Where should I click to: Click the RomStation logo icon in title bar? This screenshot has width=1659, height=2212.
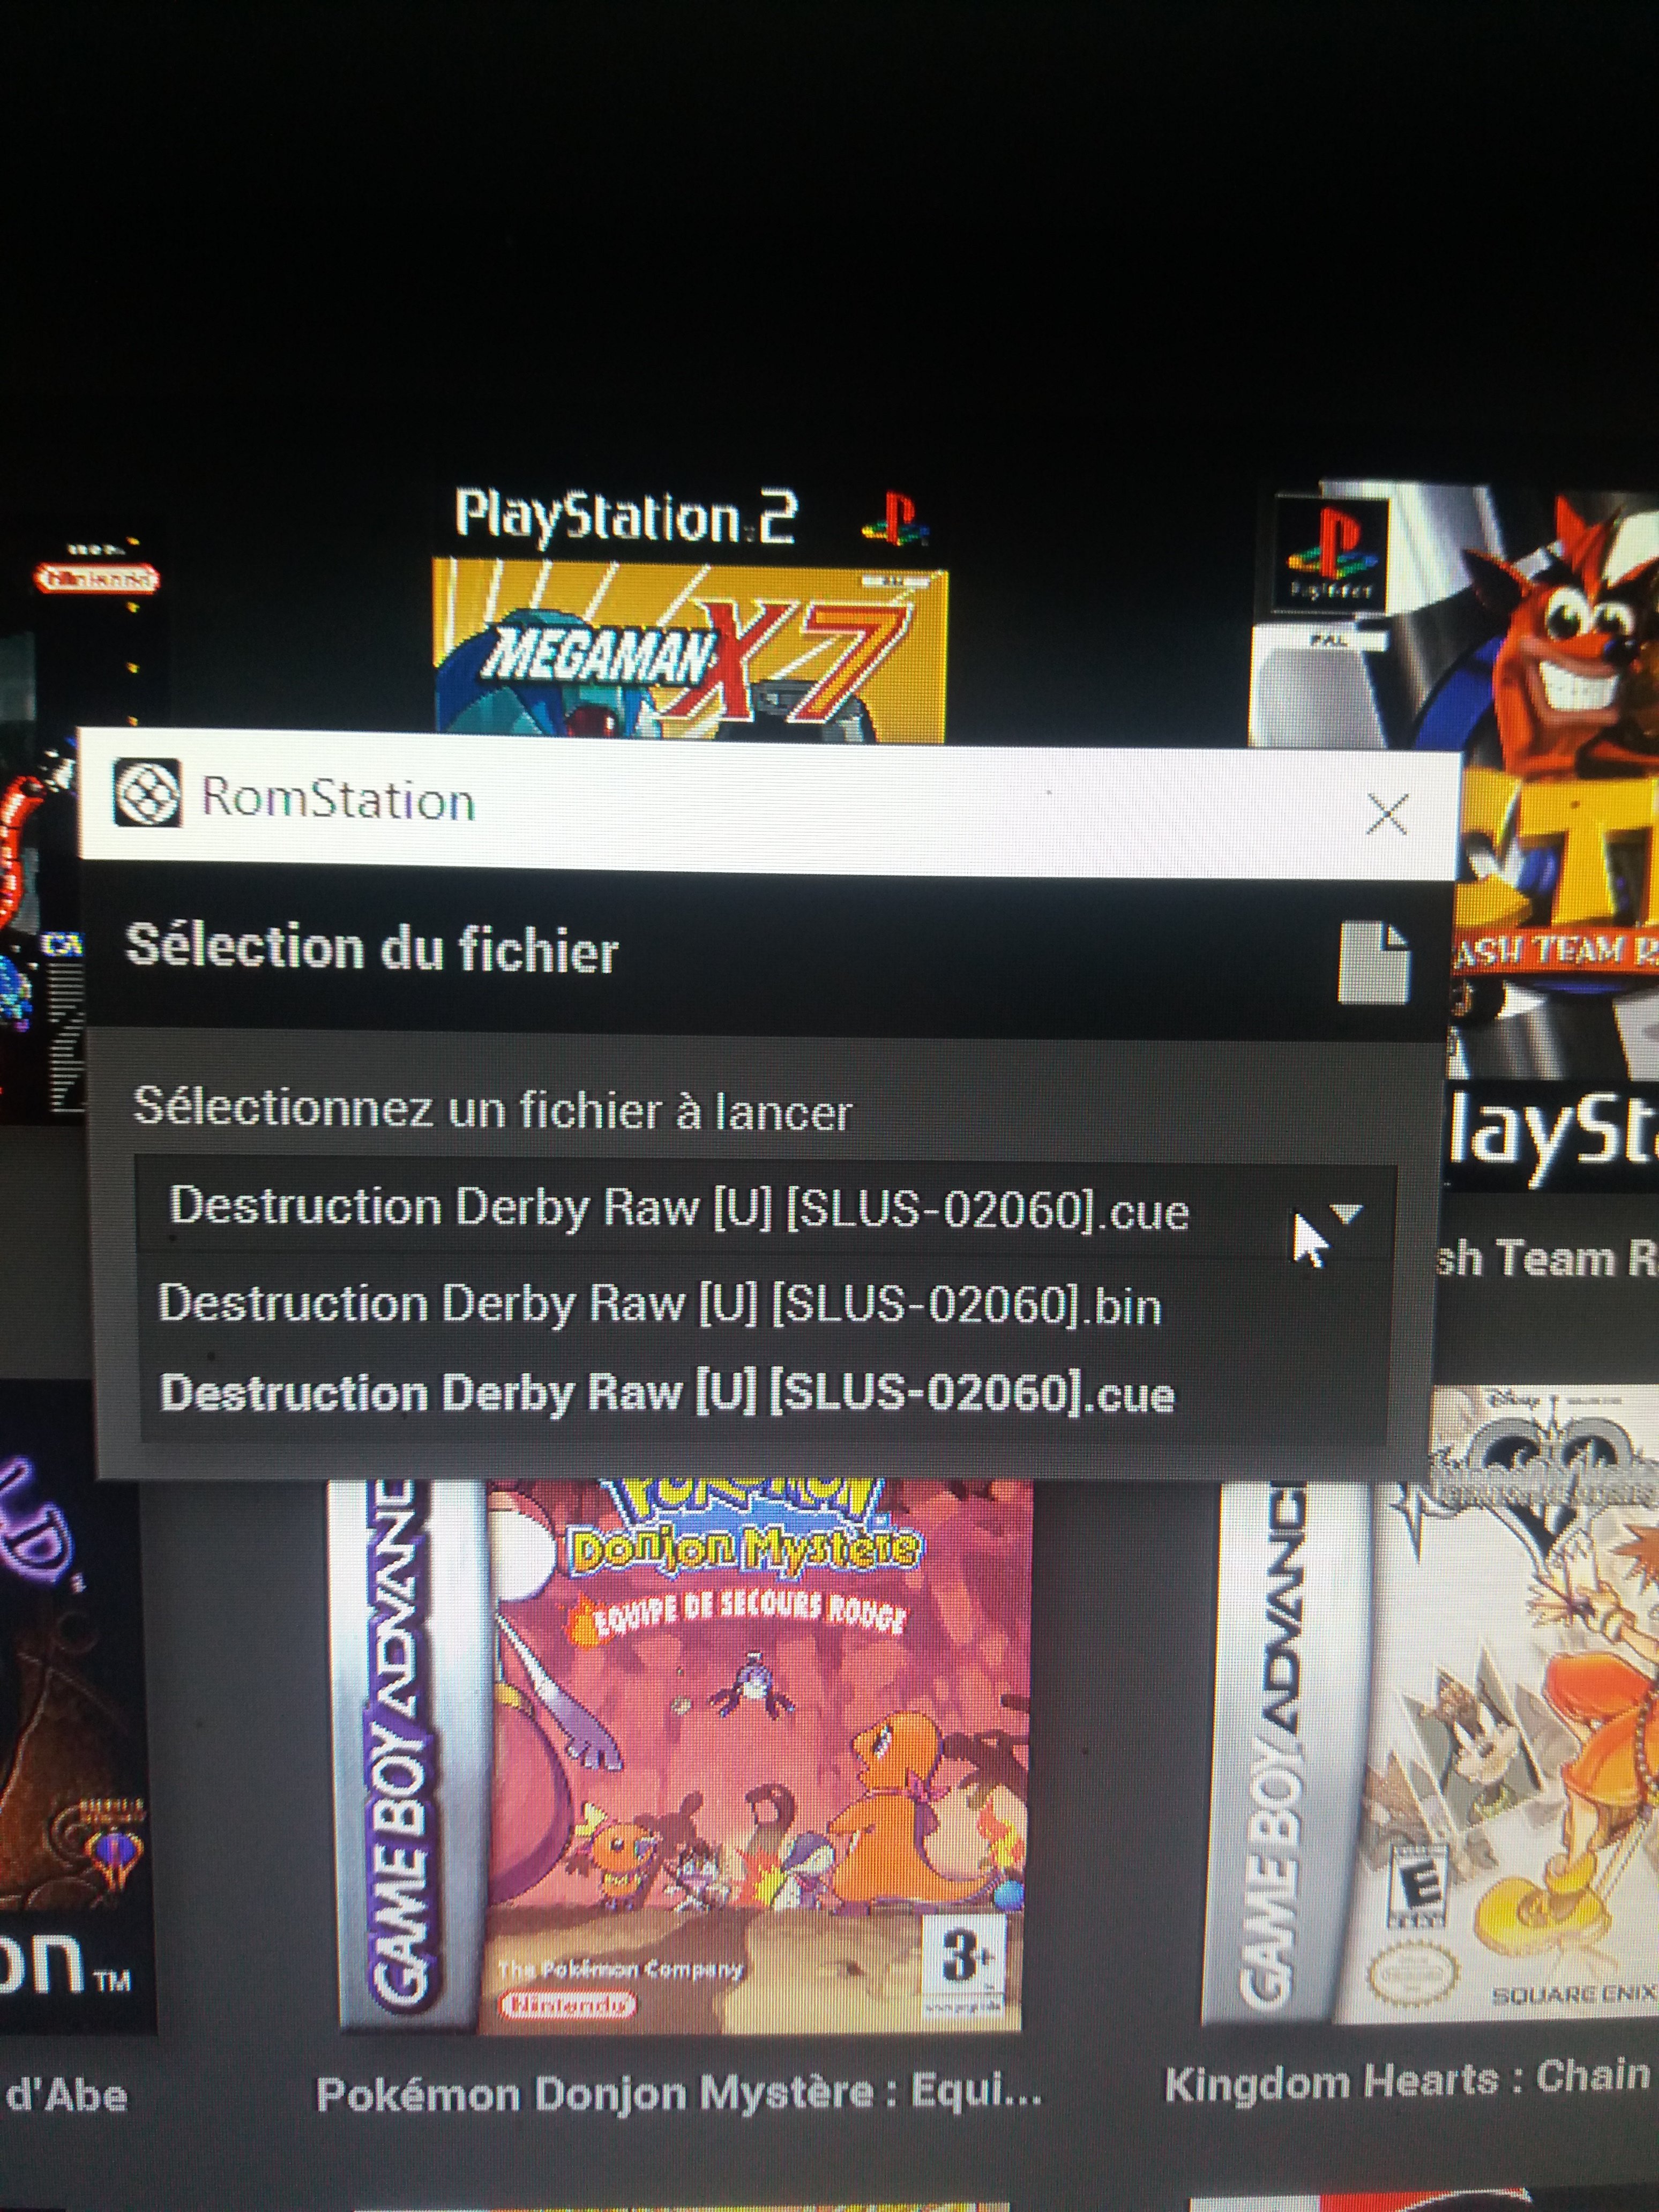coord(147,793)
